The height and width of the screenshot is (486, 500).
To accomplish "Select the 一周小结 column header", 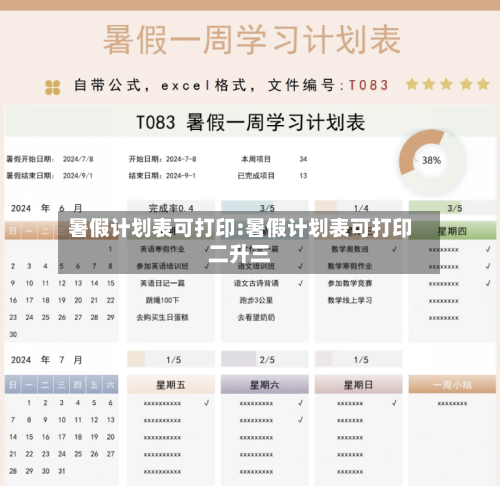I will (x=452, y=385).
